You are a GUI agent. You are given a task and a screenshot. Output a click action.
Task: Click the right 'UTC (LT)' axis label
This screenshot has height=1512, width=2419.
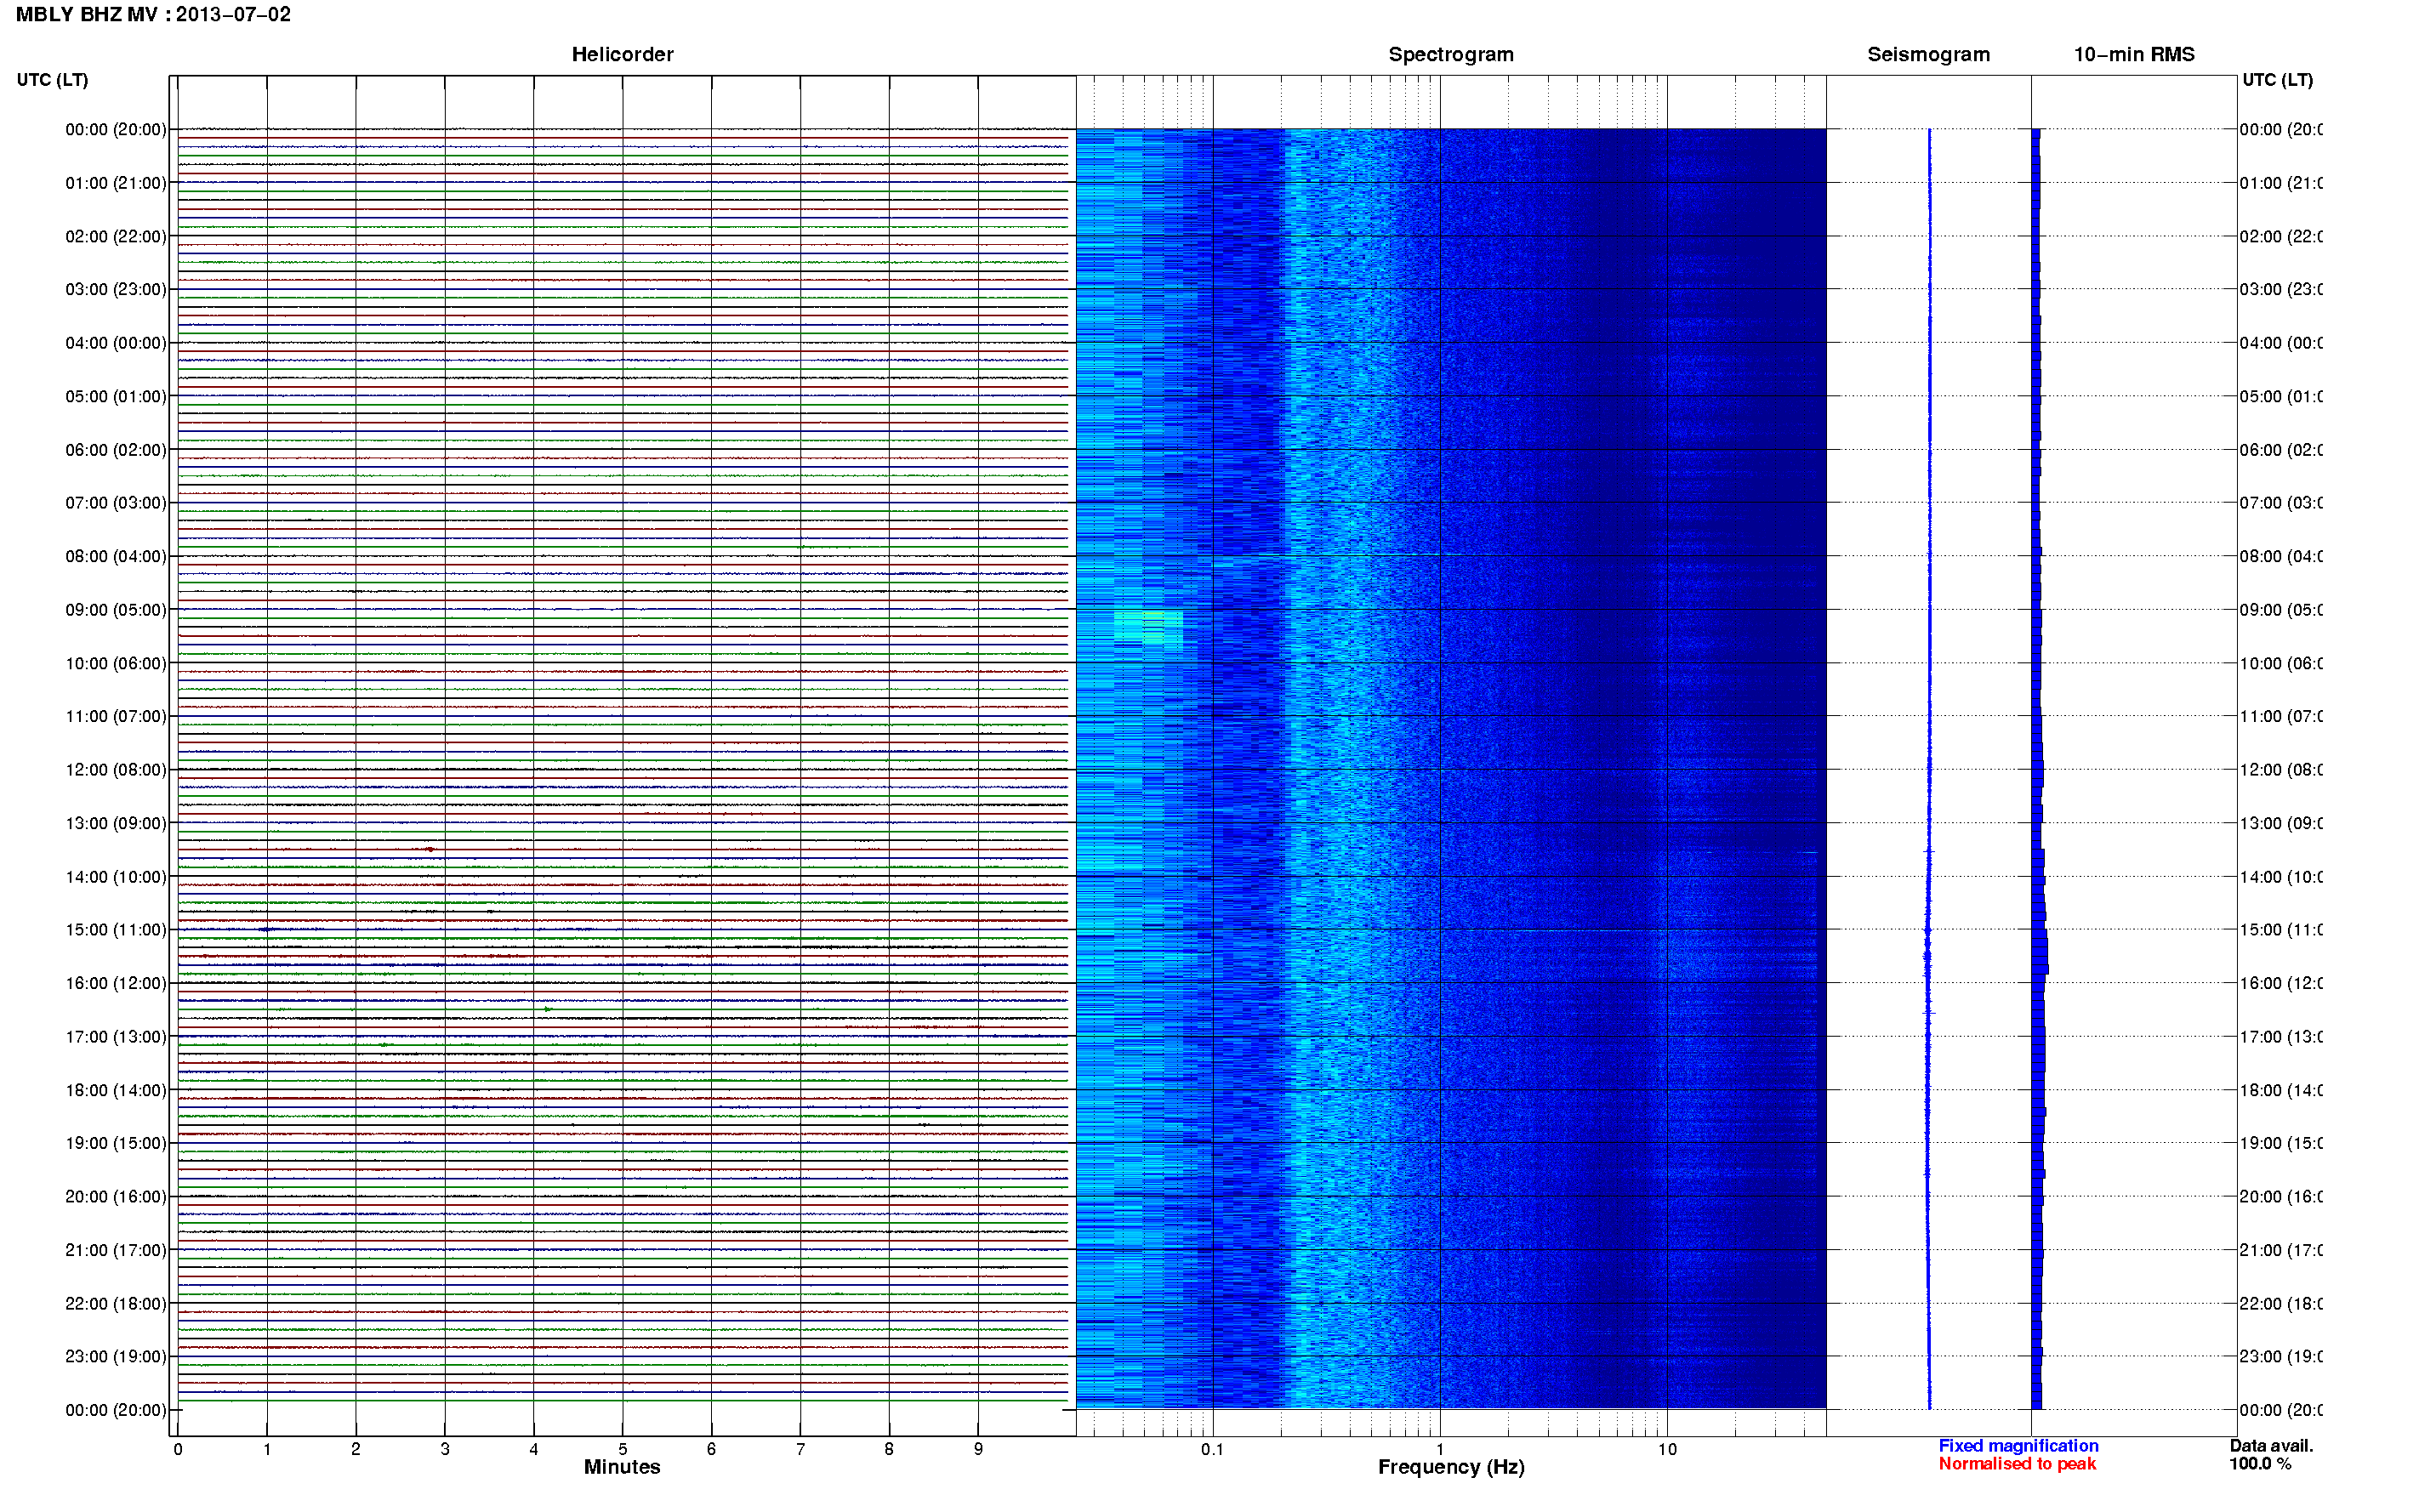coord(2277,80)
